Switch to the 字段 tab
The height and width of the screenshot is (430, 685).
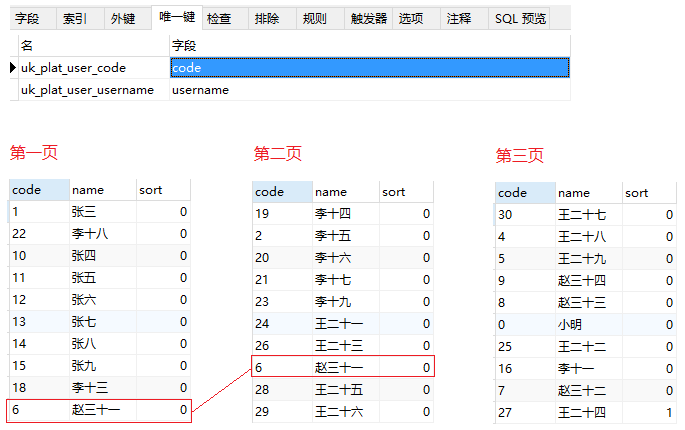(33, 19)
